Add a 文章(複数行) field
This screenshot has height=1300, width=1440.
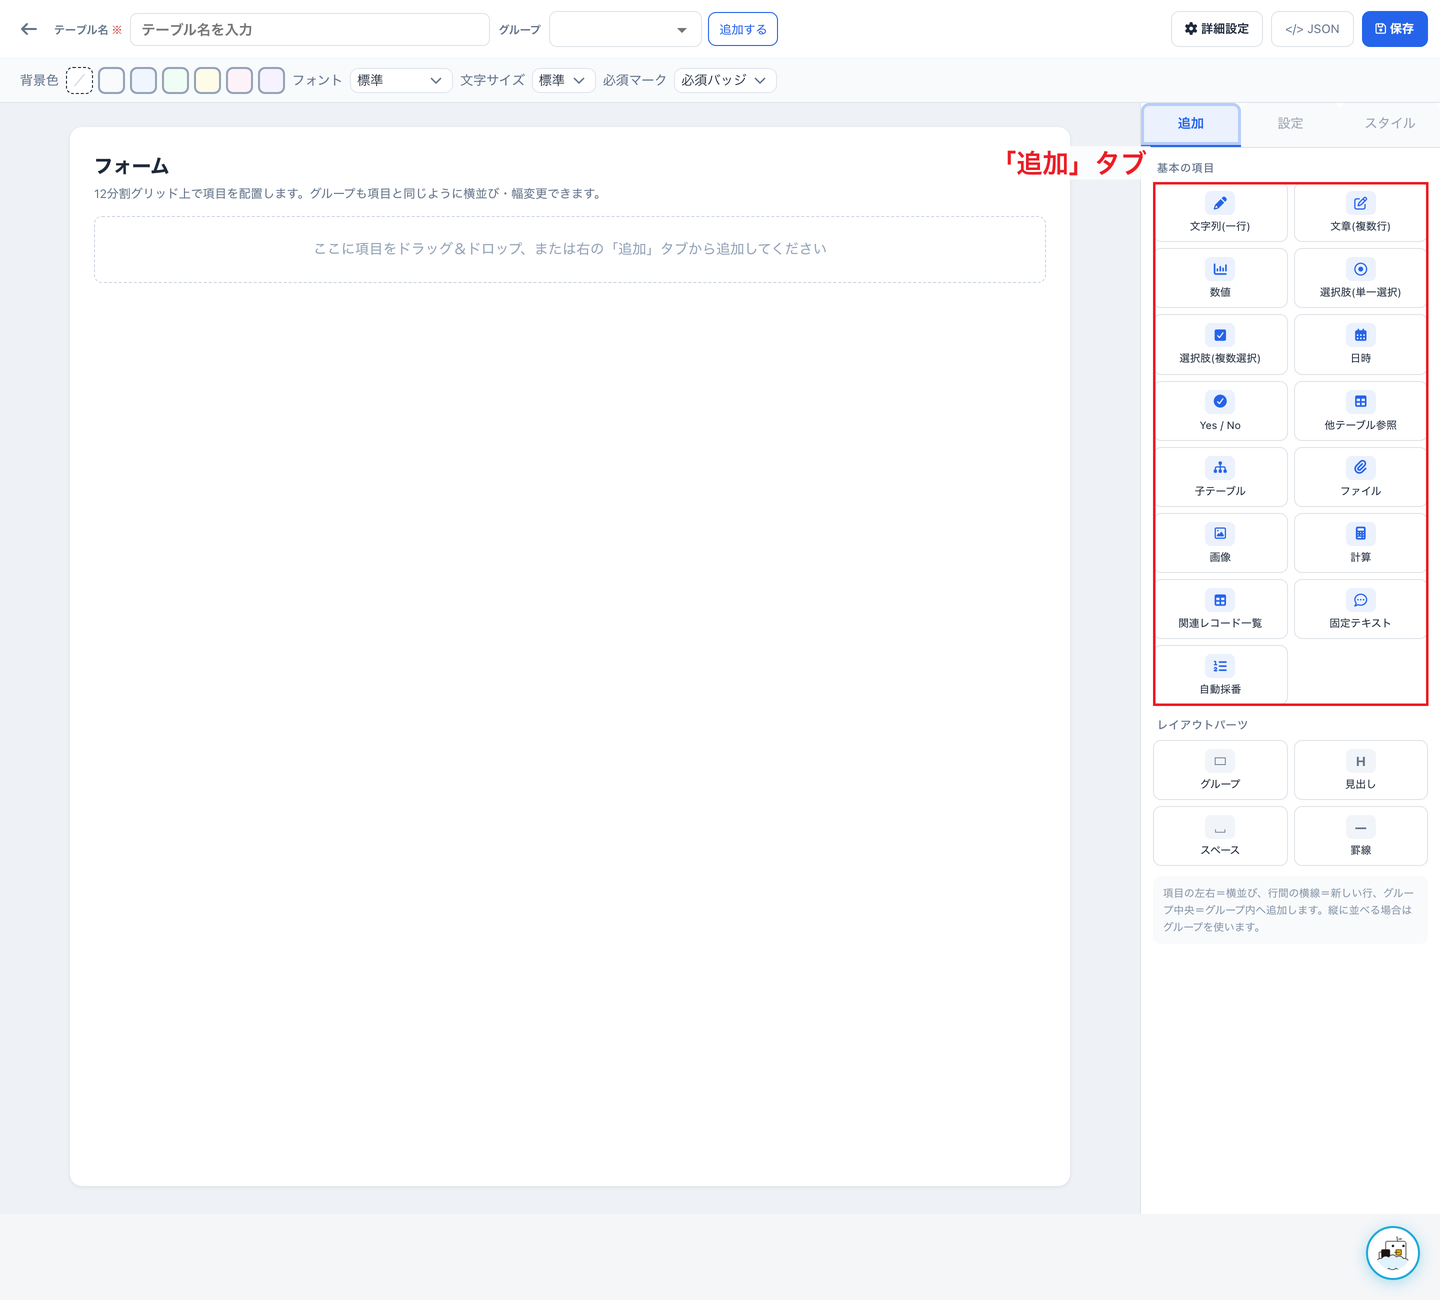(1360, 213)
